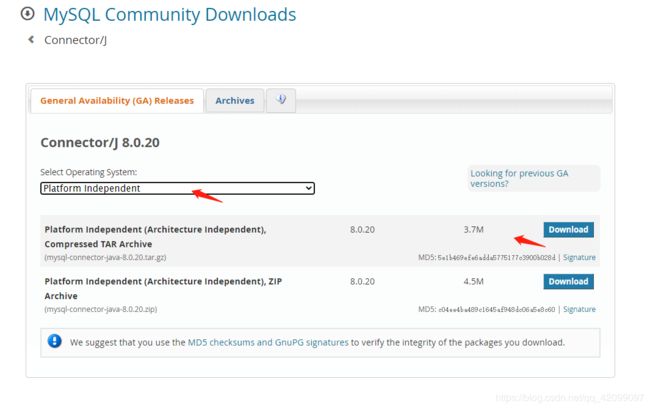Select the 'Connector/J 8.0.20' heading text
The width and height of the screenshot is (650, 409).
pyautogui.click(x=100, y=143)
